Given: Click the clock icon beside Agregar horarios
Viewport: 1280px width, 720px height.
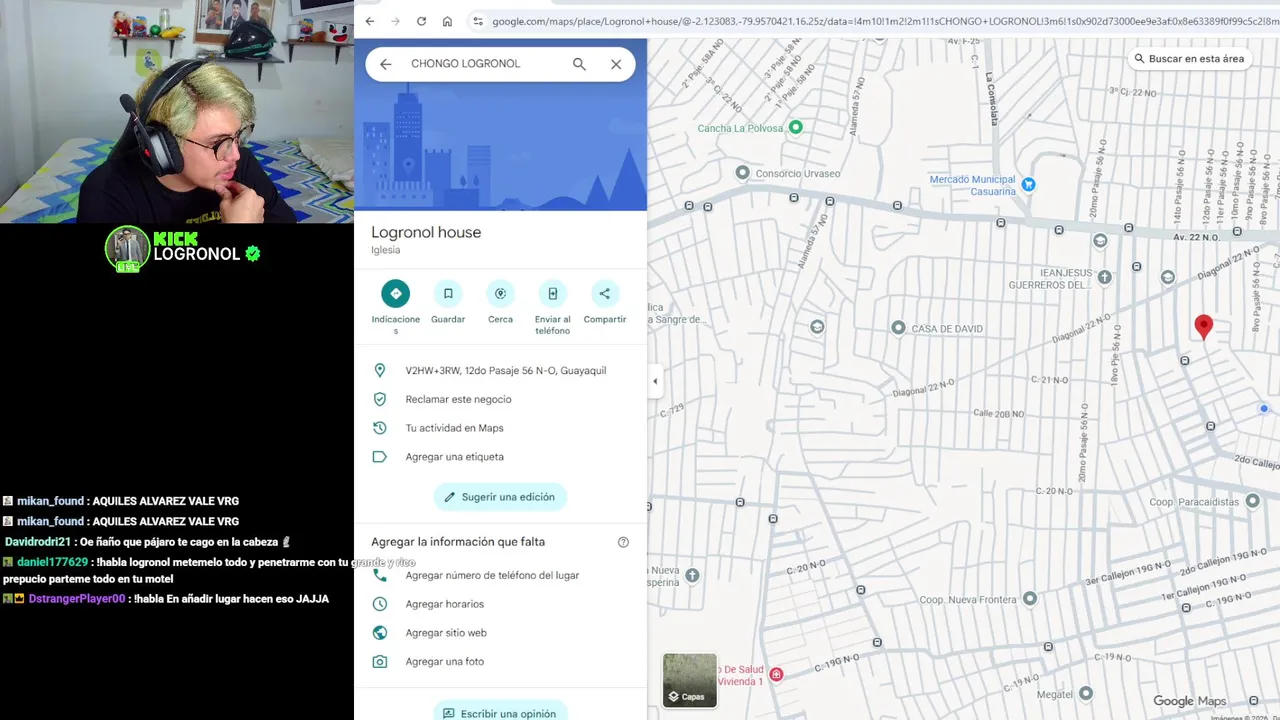Looking at the screenshot, I should (x=379, y=604).
